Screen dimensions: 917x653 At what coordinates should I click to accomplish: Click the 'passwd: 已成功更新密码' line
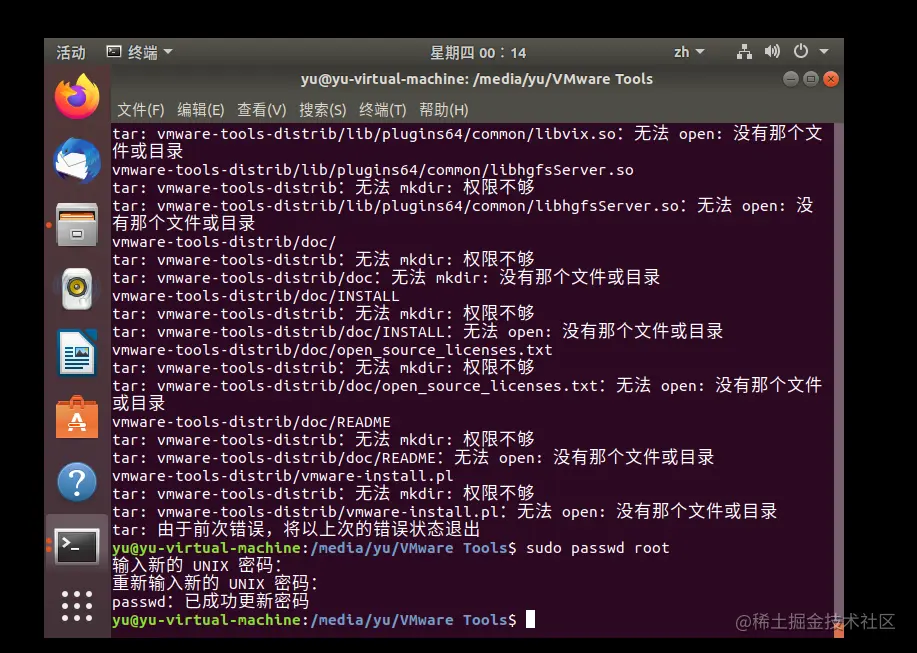click(211, 602)
